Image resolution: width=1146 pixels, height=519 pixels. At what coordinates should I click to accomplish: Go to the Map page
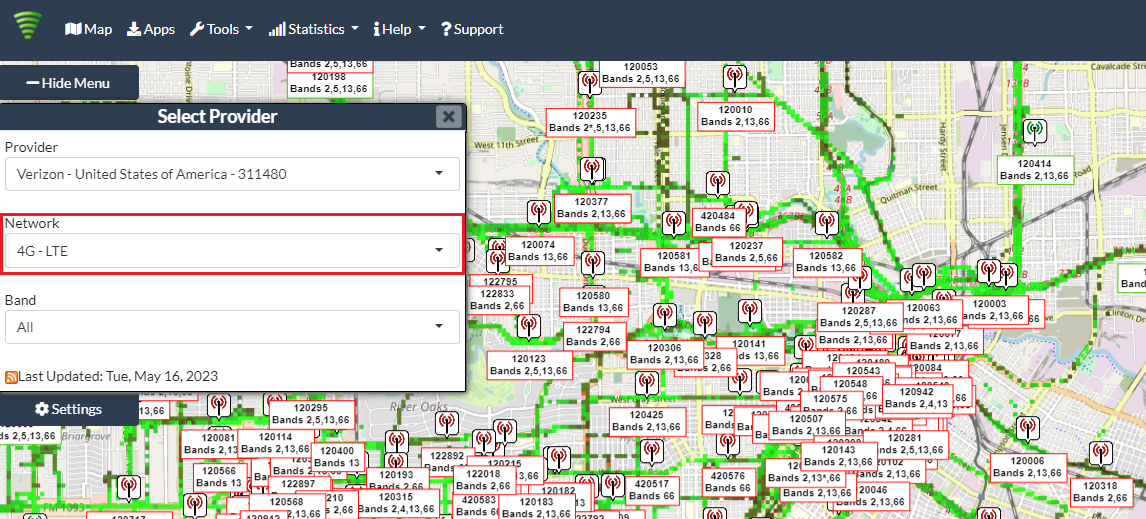pyautogui.click(x=88, y=29)
